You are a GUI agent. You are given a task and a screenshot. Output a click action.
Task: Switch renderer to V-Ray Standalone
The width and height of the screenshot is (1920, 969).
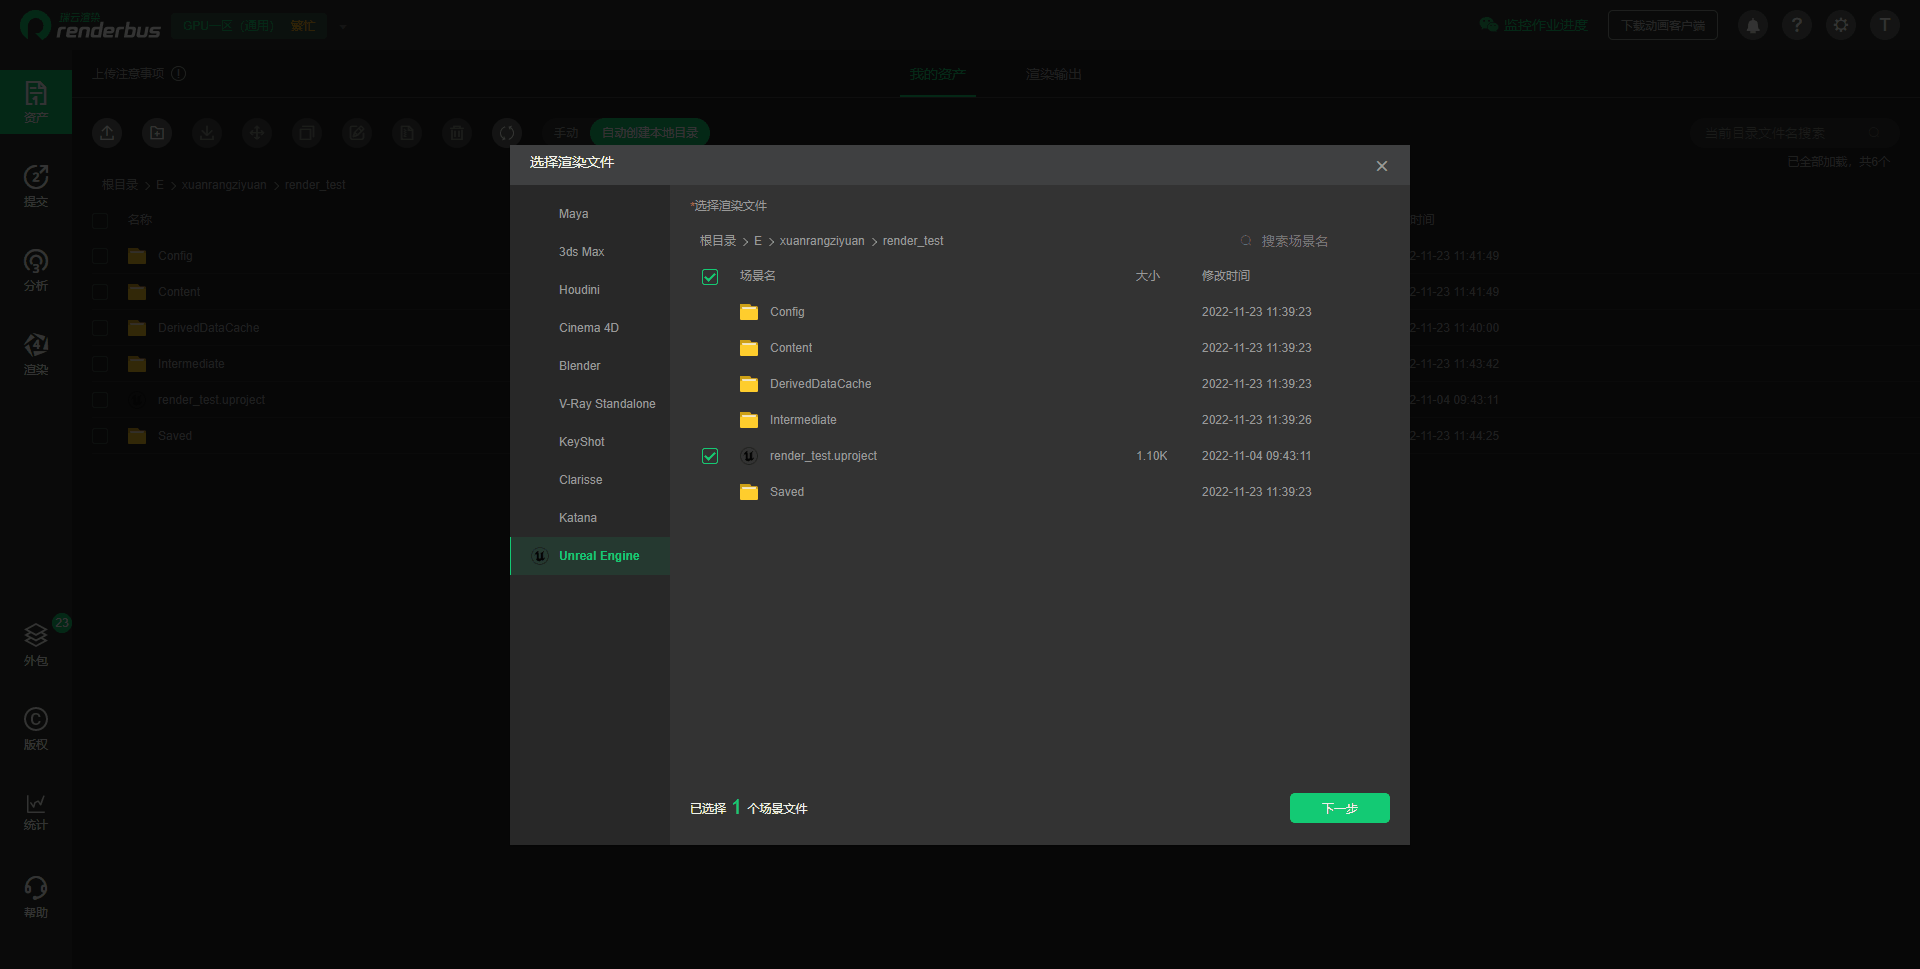607,403
